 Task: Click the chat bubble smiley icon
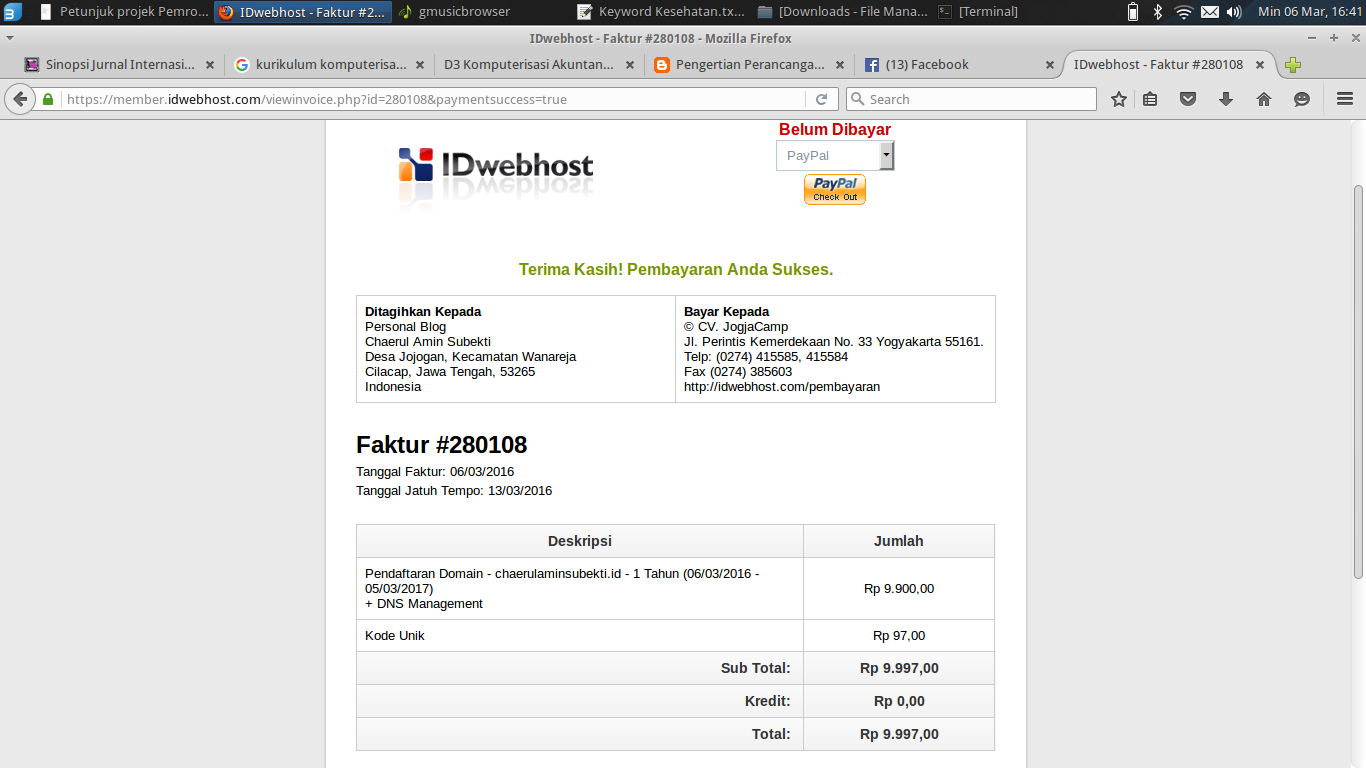(1302, 99)
